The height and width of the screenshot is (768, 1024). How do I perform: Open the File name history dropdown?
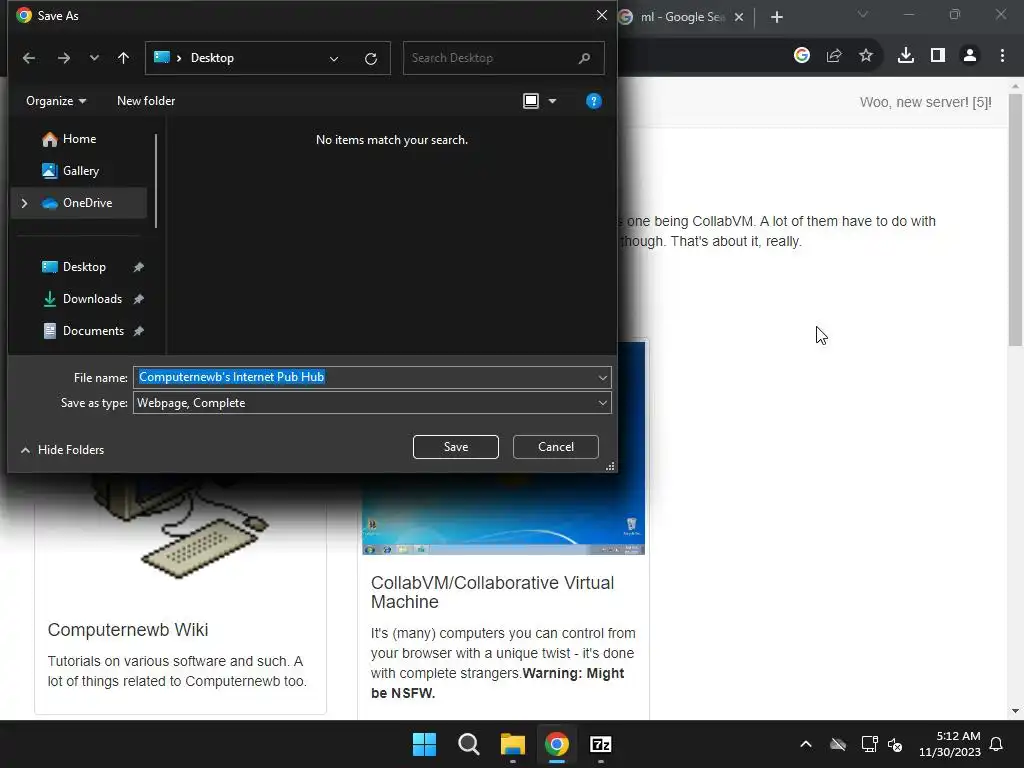602,377
